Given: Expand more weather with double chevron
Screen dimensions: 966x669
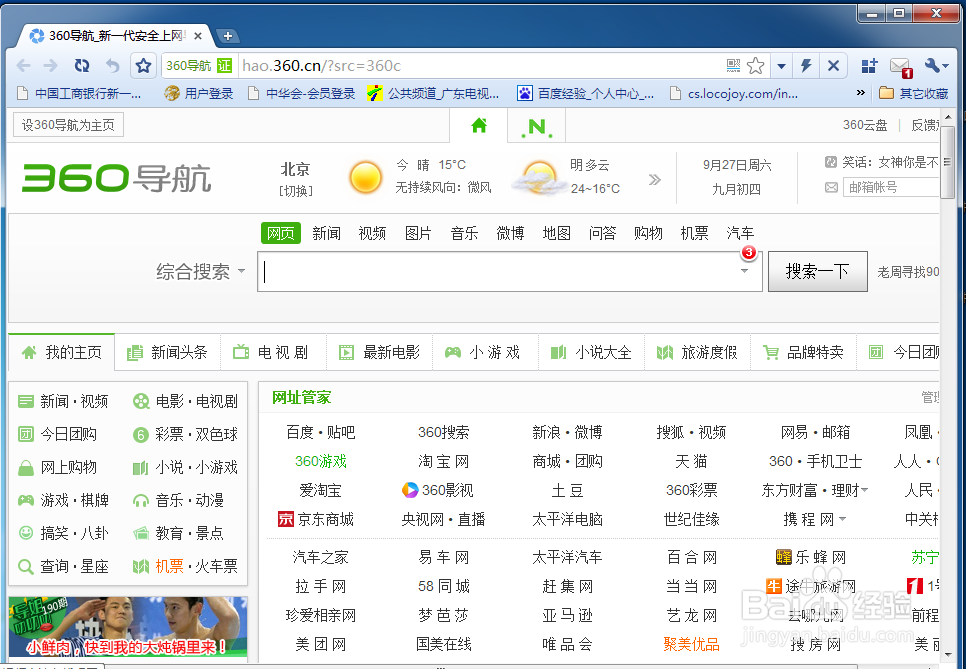Looking at the screenshot, I should (654, 179).
